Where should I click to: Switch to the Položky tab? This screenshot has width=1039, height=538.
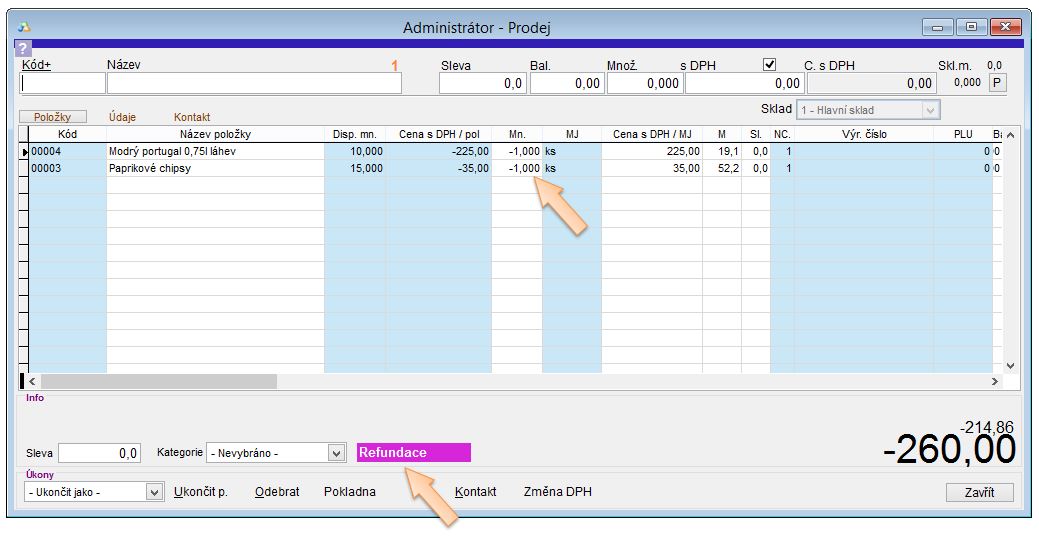(53, 117)
